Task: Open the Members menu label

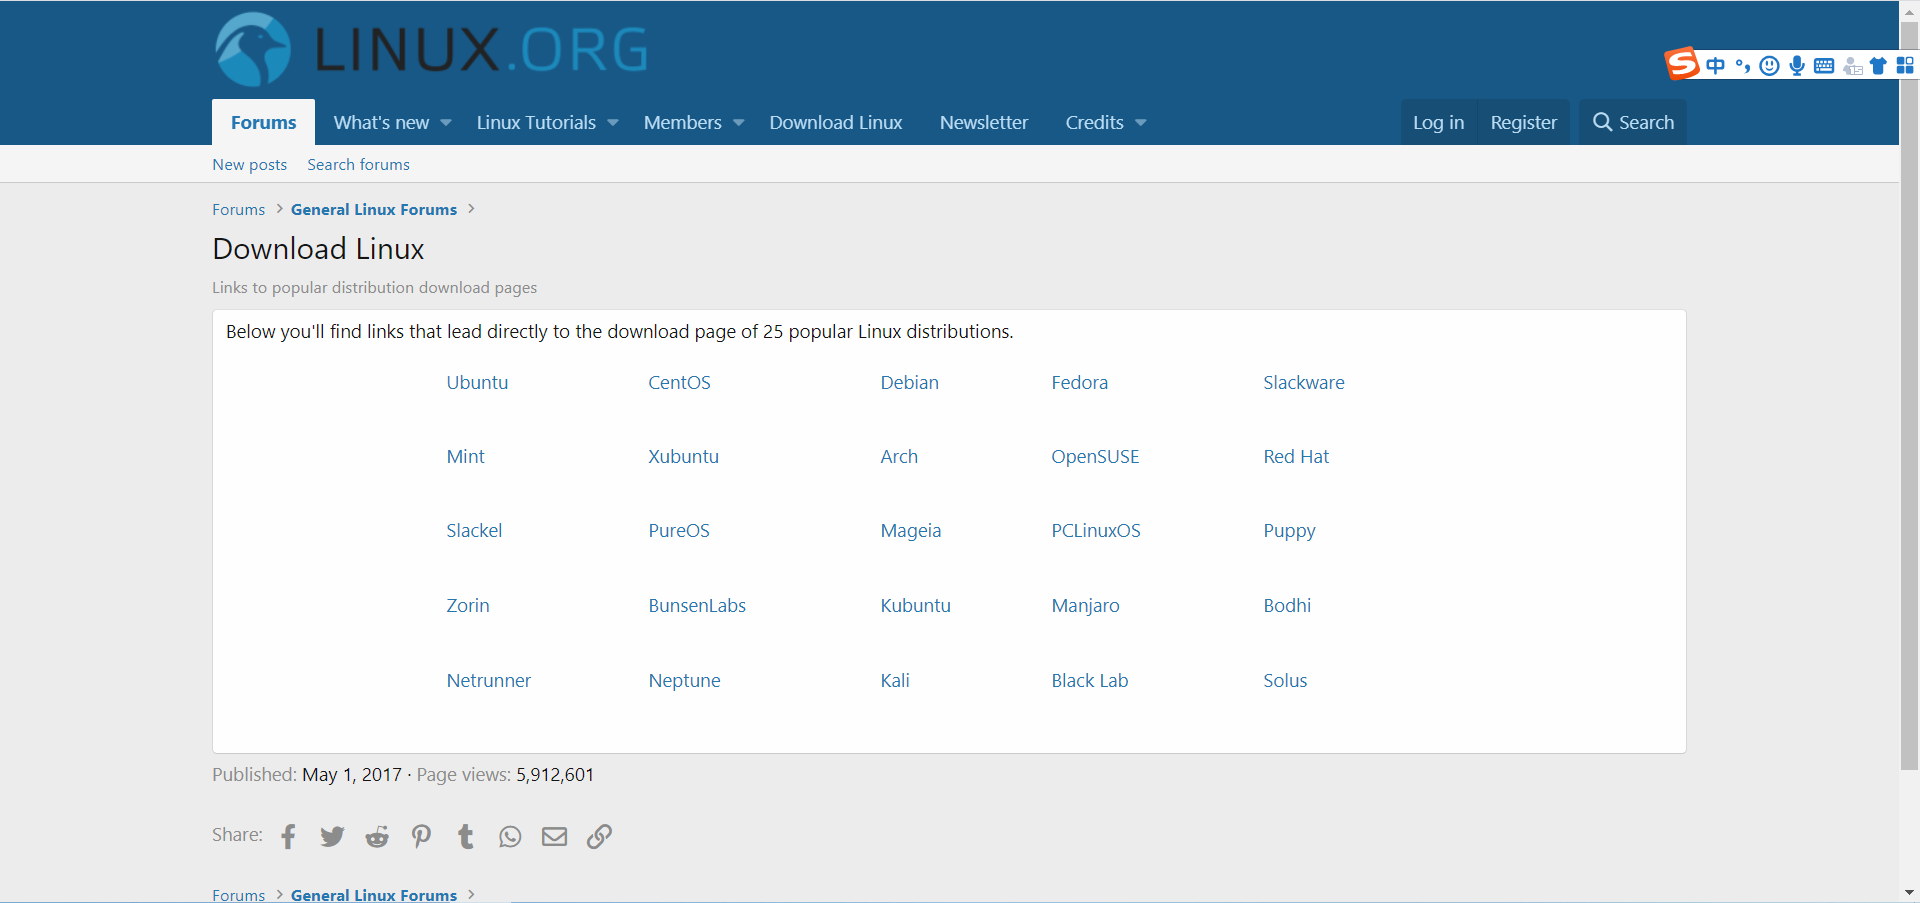Action: (x=683, y=122)
